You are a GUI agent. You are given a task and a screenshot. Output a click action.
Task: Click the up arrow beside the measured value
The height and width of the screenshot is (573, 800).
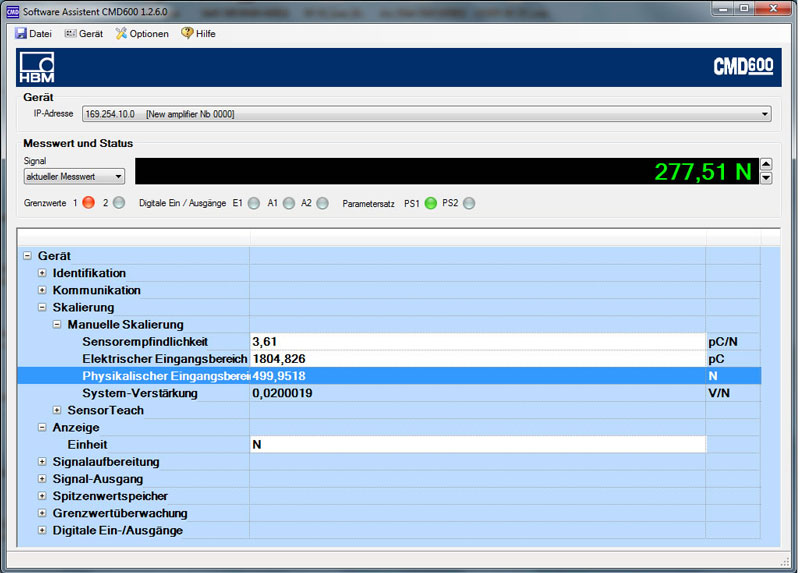pos(766,164)
